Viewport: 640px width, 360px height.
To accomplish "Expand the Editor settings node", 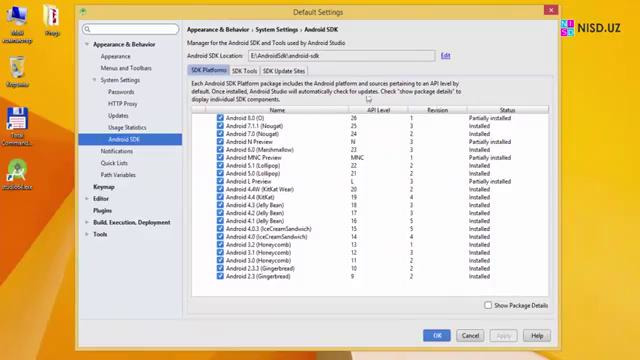I will (87, 199).
